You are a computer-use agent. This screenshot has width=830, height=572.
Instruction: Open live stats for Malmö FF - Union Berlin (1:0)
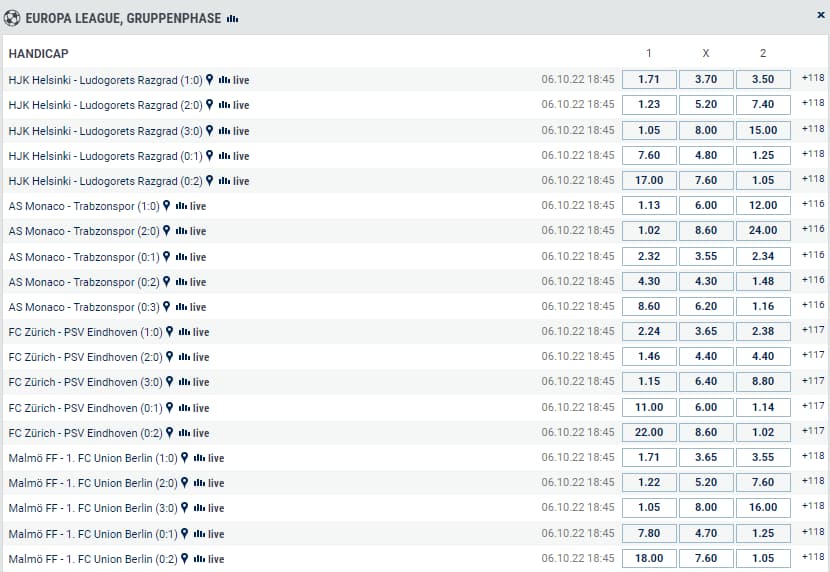(x=208, y=458)
